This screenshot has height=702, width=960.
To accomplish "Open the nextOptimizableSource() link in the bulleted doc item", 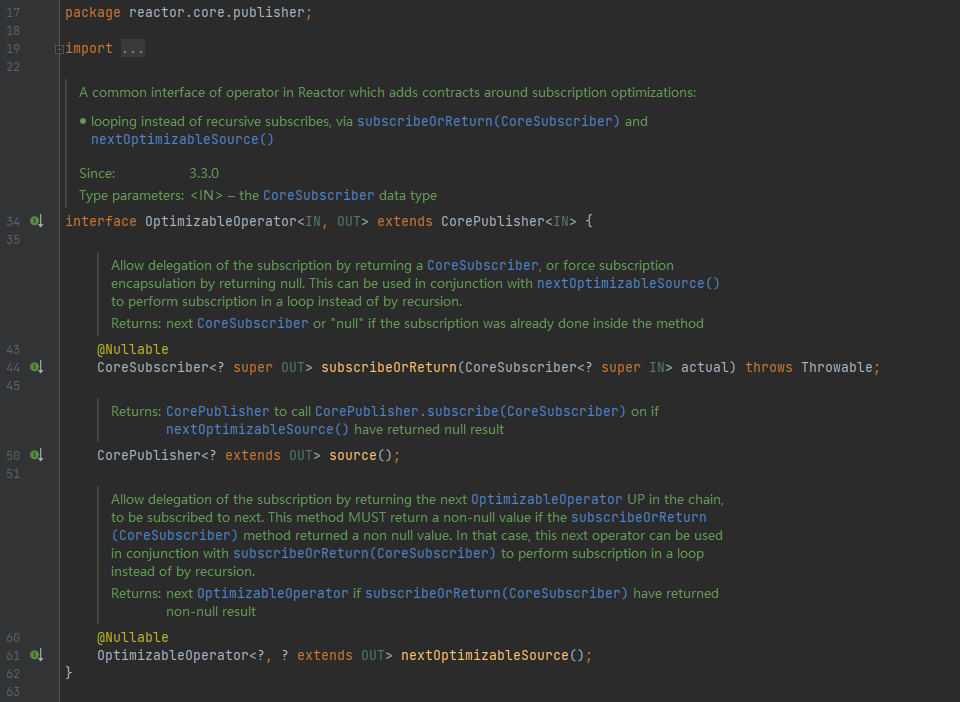I will point(182,139).
